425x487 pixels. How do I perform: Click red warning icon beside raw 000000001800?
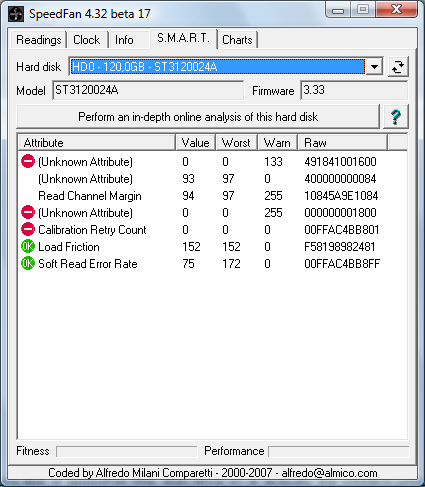(x=28, y=212)
